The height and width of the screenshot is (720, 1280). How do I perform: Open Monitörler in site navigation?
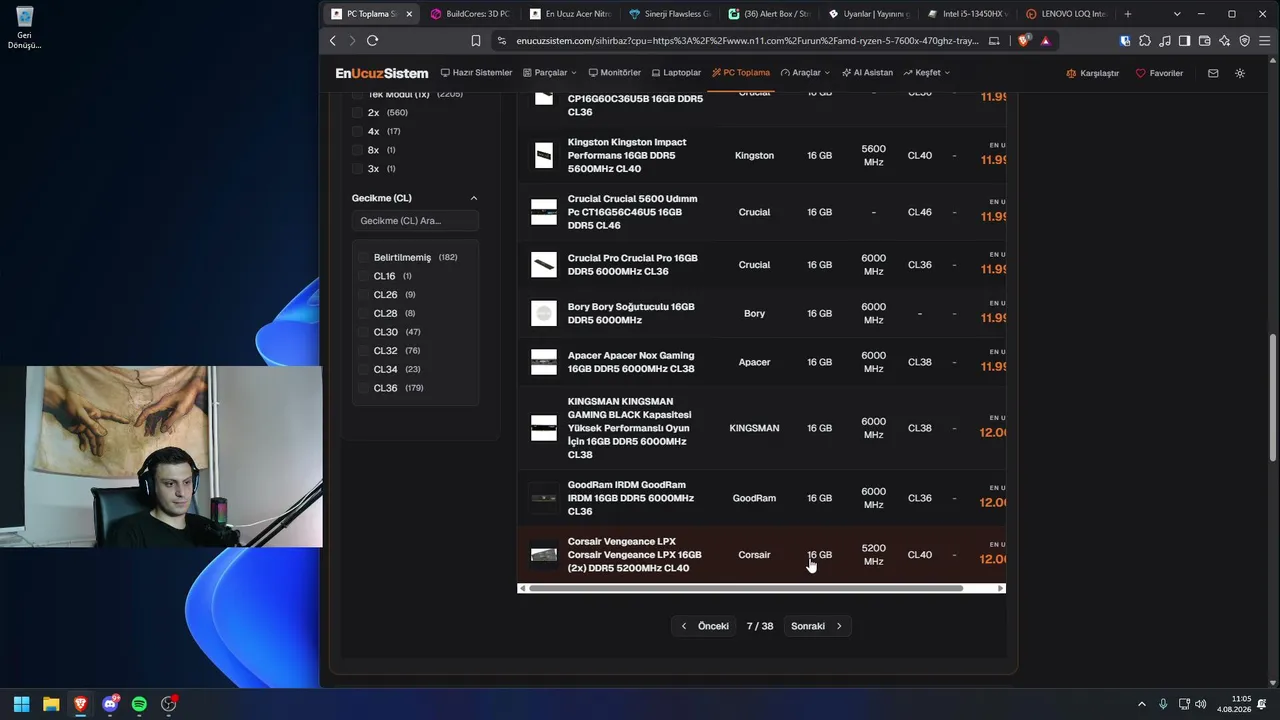[615, 73]
